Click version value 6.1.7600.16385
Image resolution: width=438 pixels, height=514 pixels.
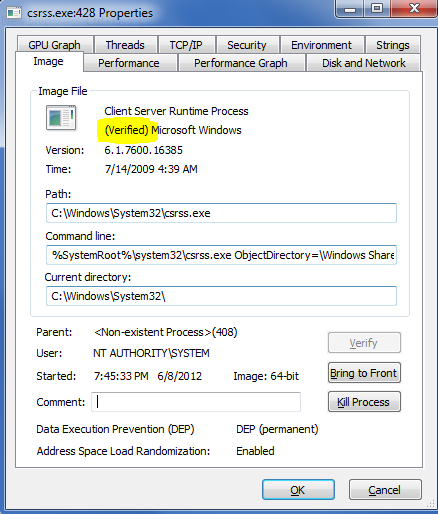pos(143,150)
